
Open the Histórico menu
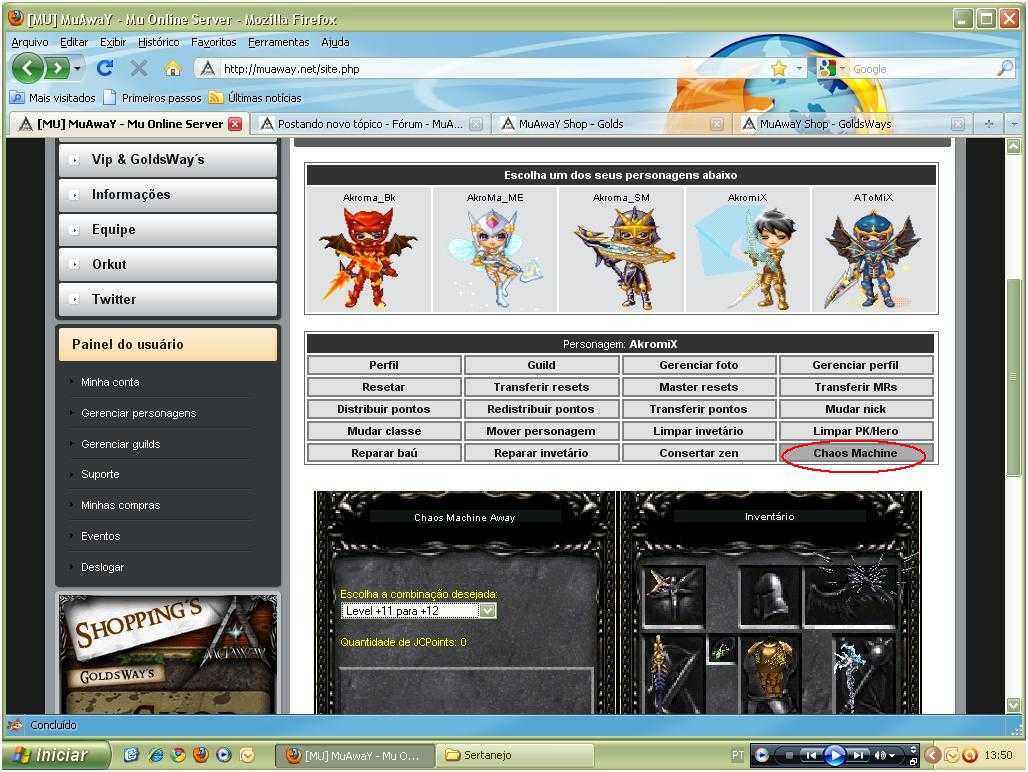coord(158,42)
